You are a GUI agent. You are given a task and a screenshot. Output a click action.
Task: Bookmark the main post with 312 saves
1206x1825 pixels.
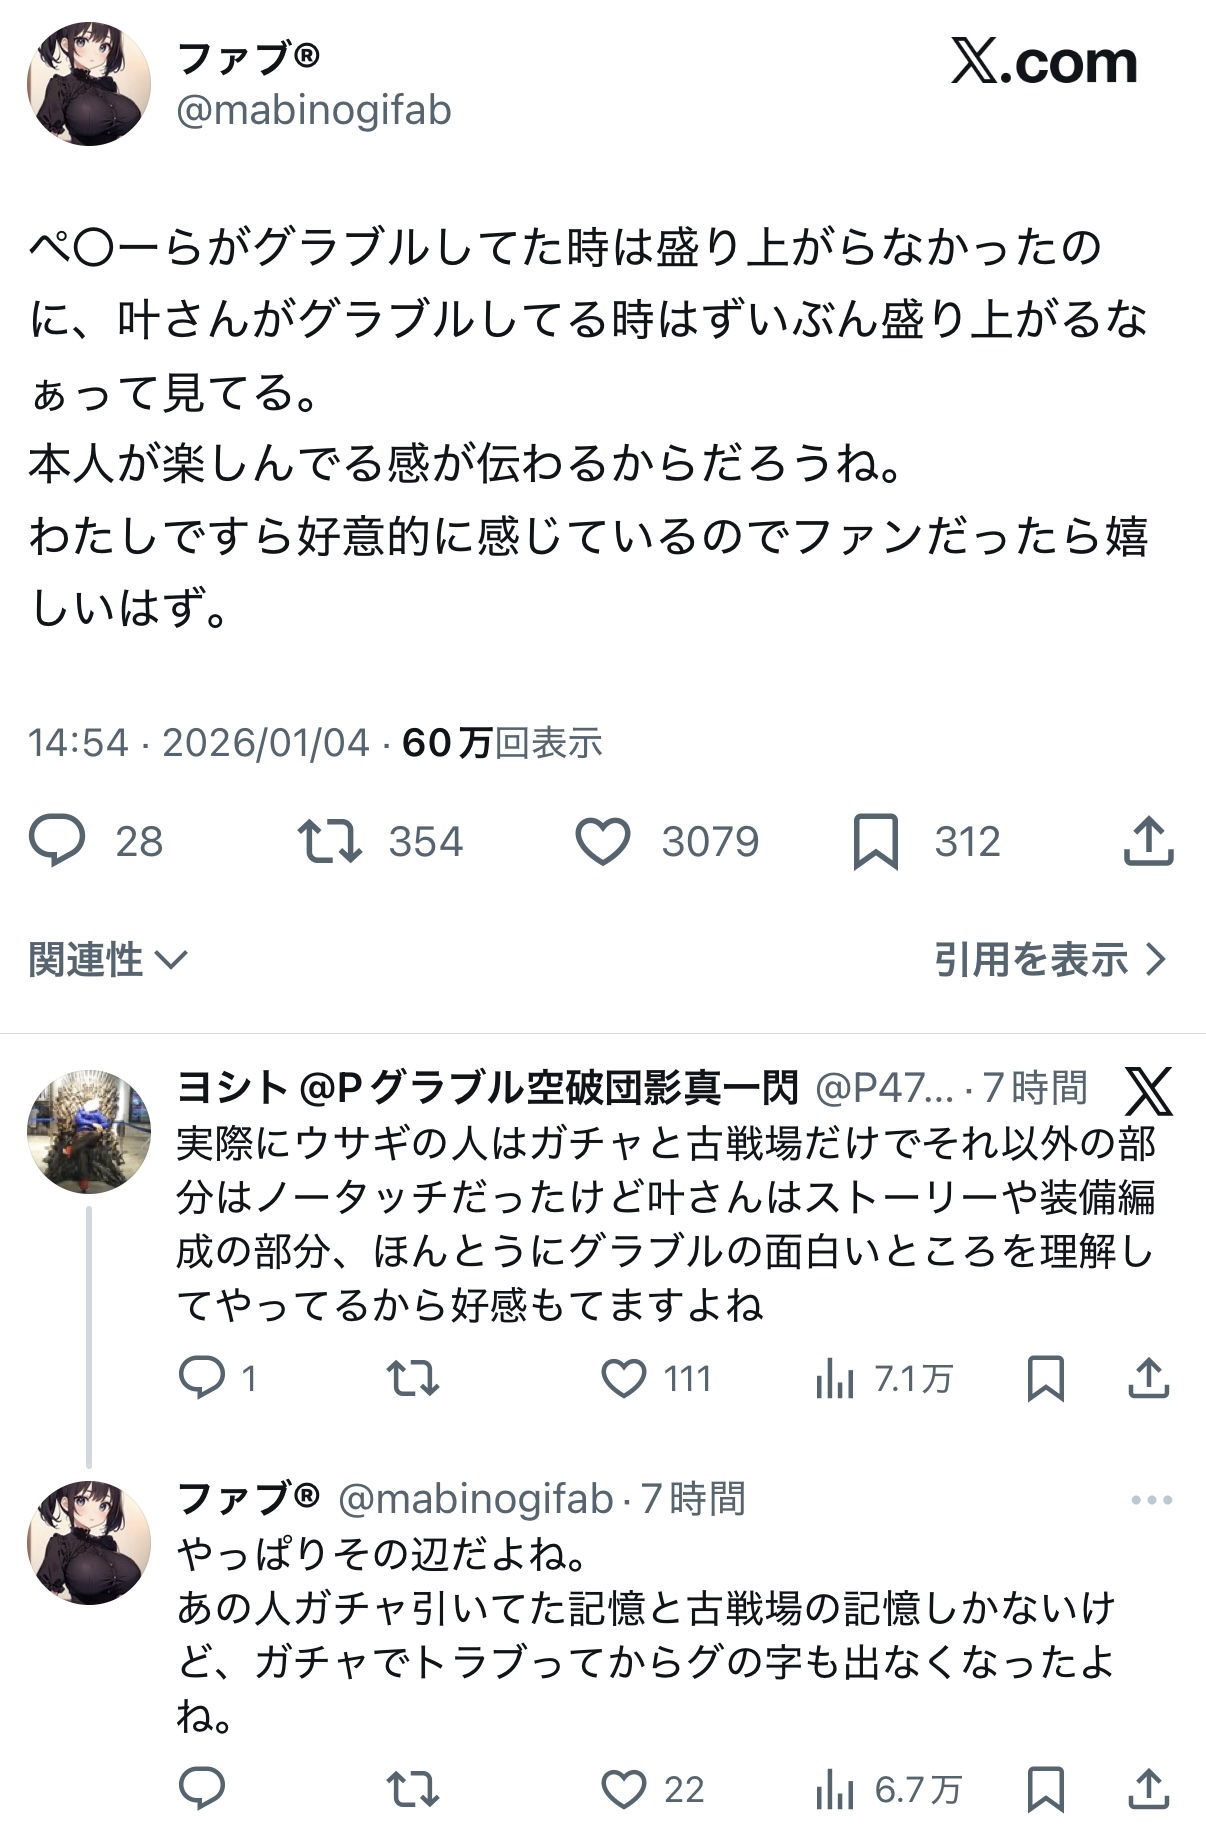pos(875,841)
